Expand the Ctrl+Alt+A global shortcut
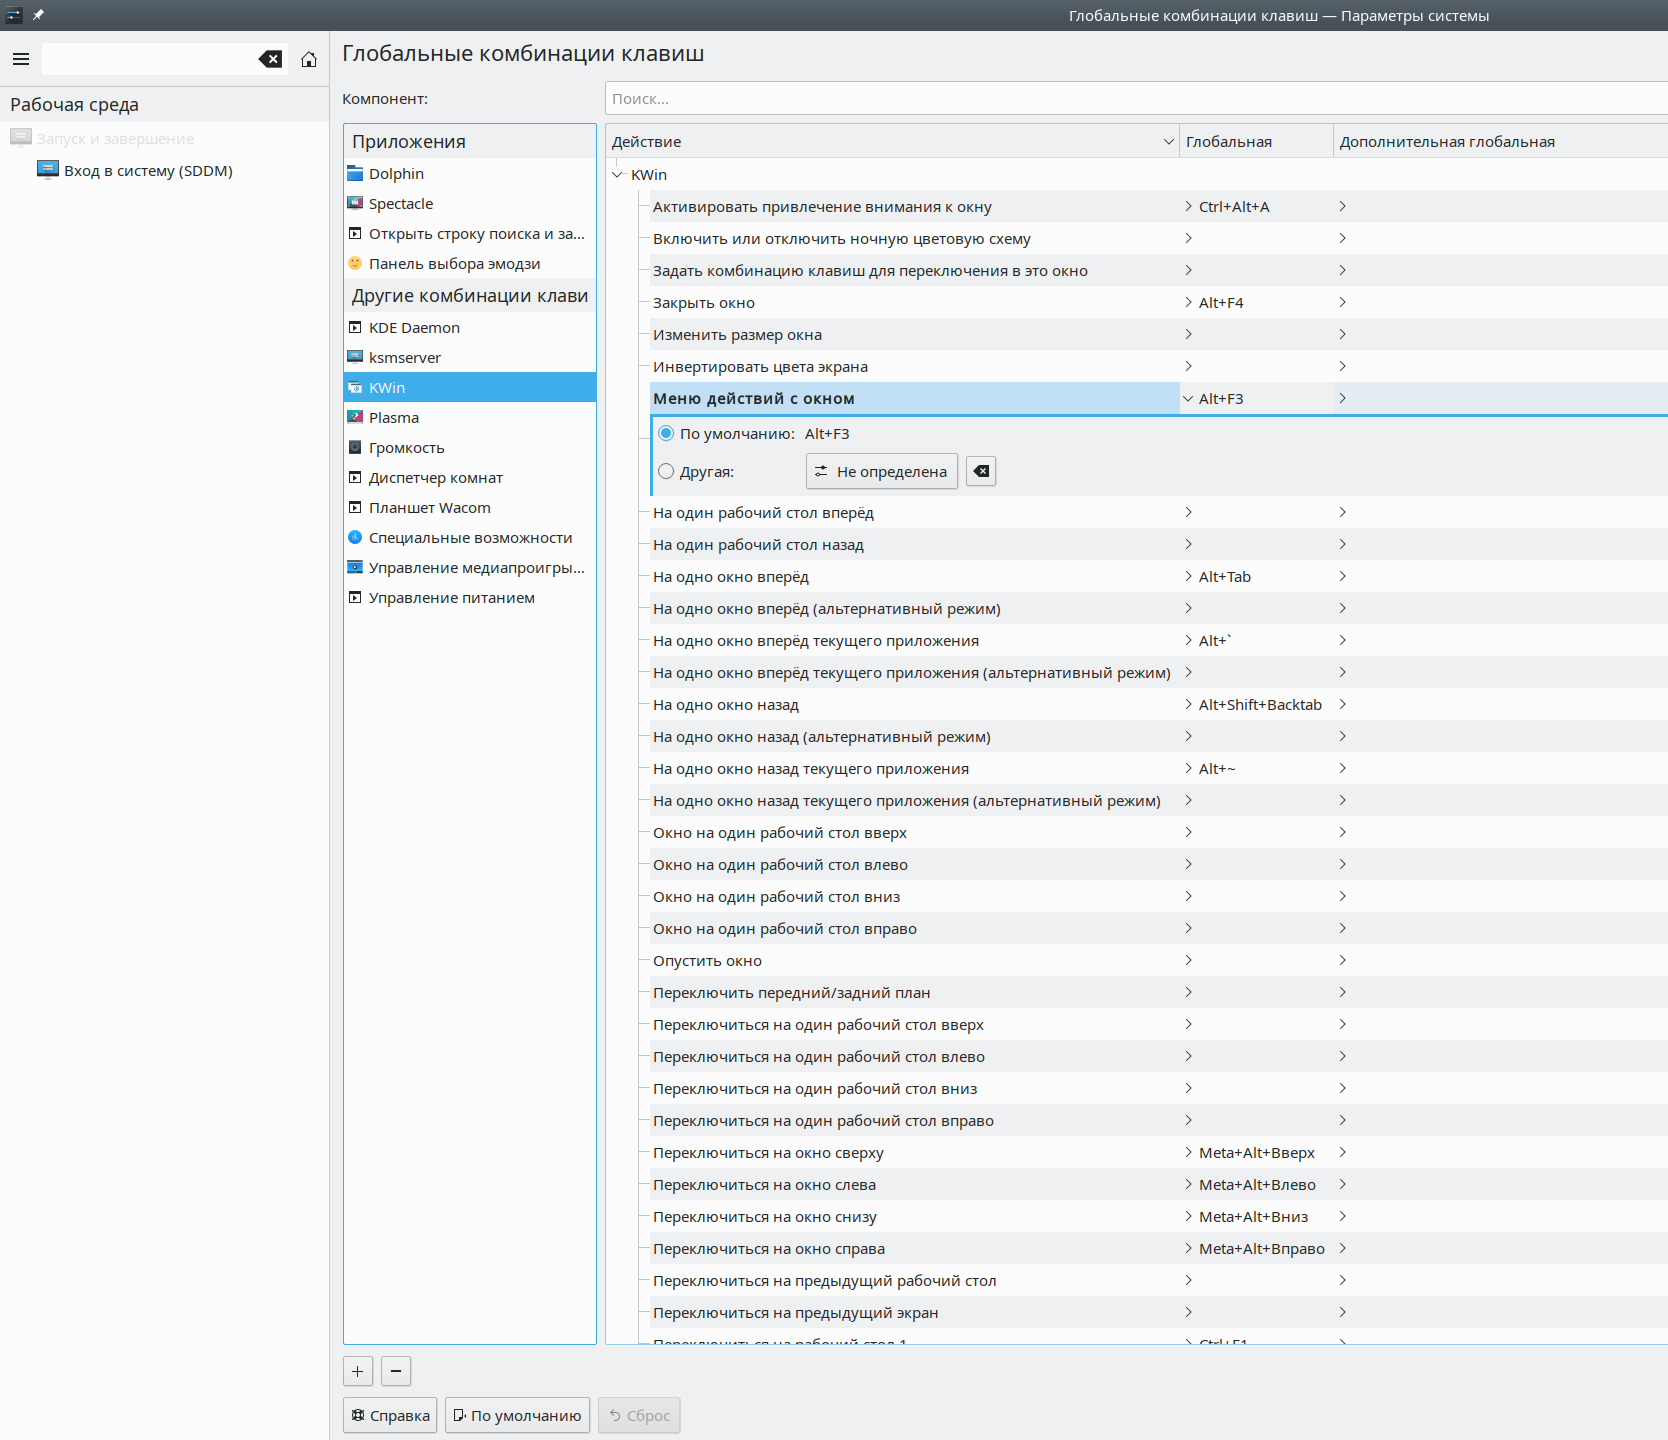The image size is (1668, 1440). click(1188, 206)
